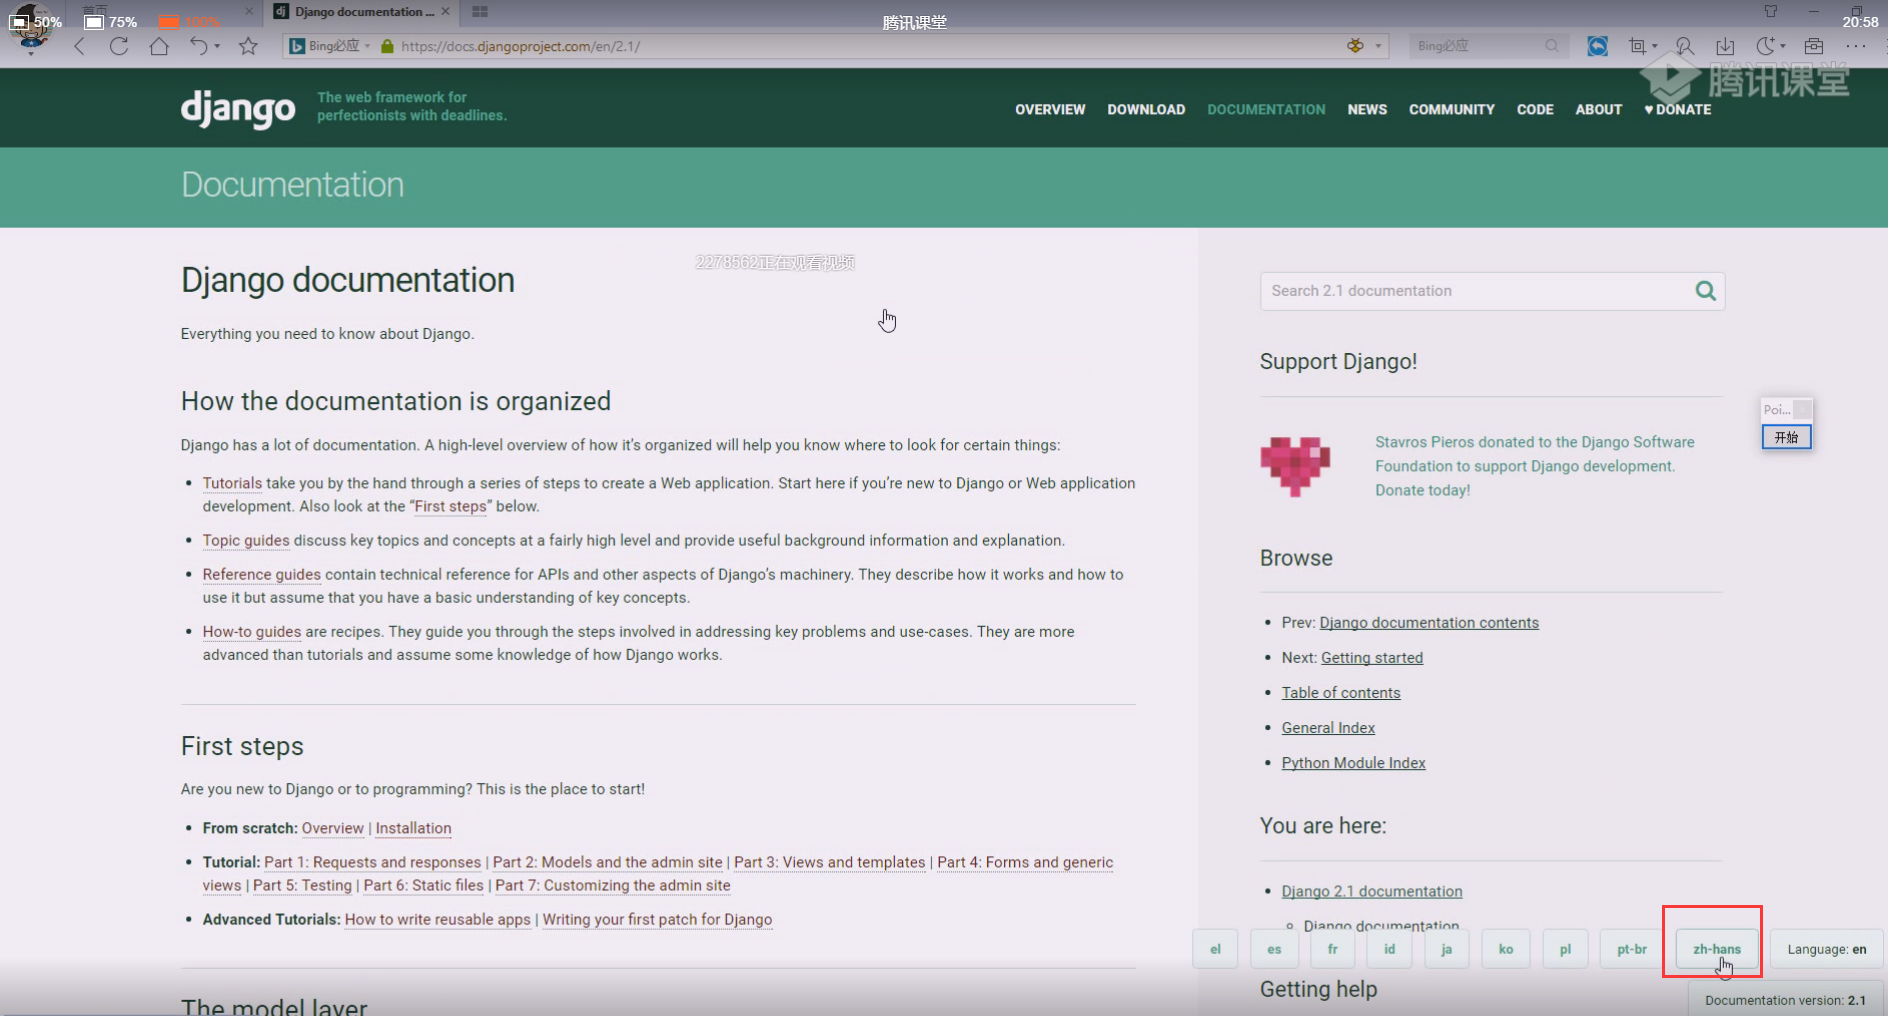Open the Table of contents link

coord(1341,693)
